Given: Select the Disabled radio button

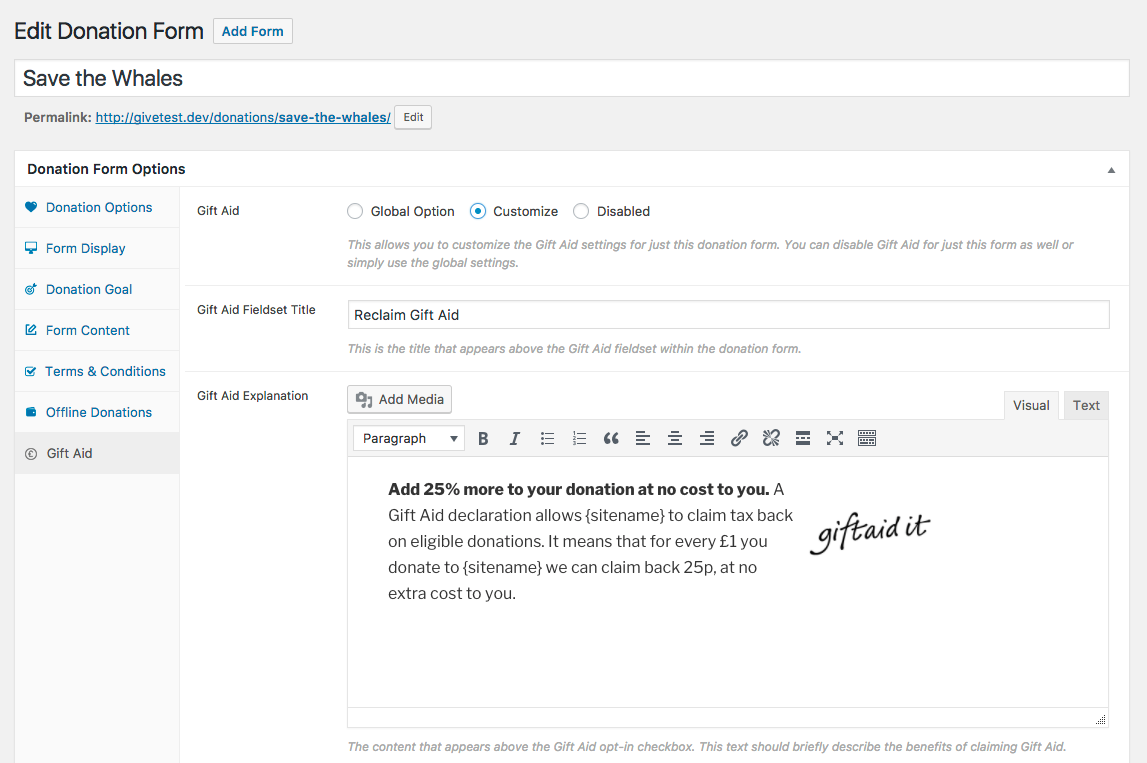Looking at the screenshot, I should click(x=581, y=211).
